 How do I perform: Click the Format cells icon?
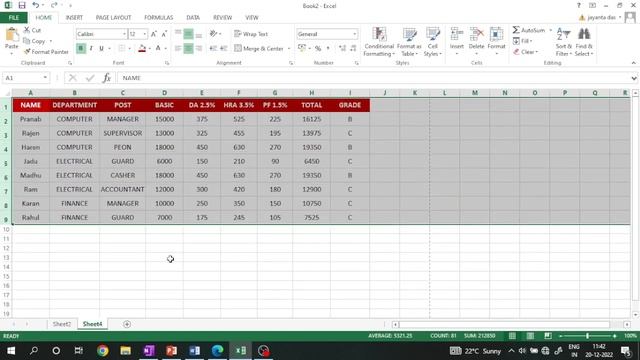coord(496,34)
